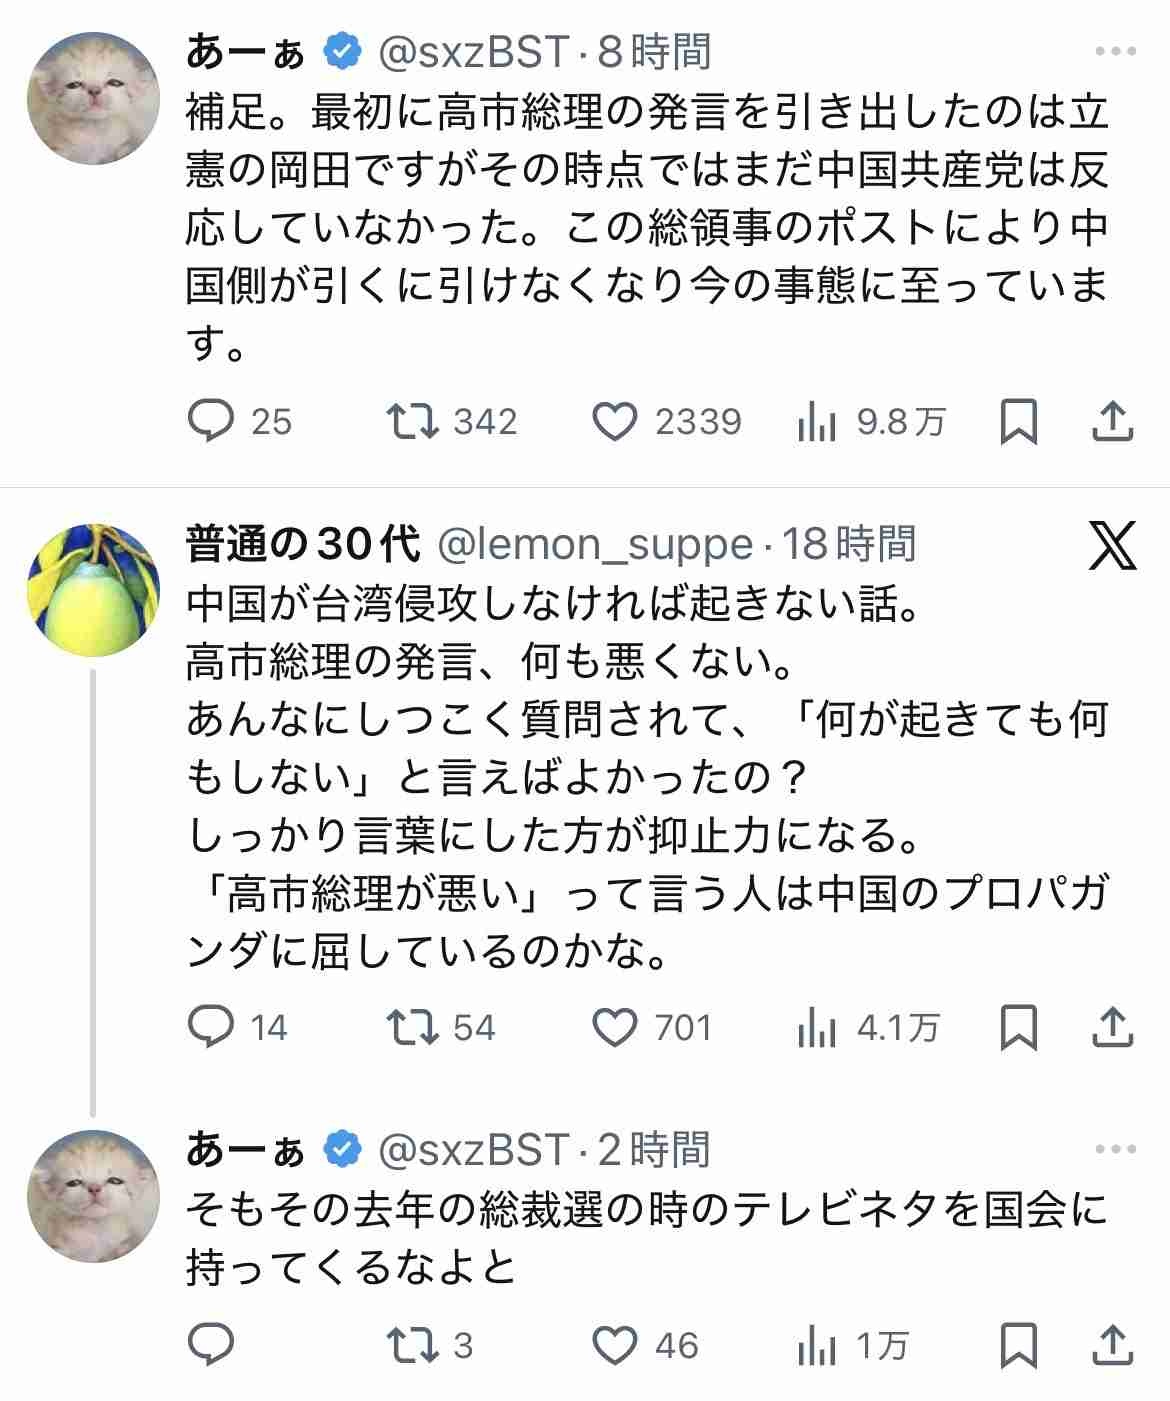Bookmark the first post by あーぁ
This screenshot has height=1401, width=1170.
click(x=1019, y=421)
